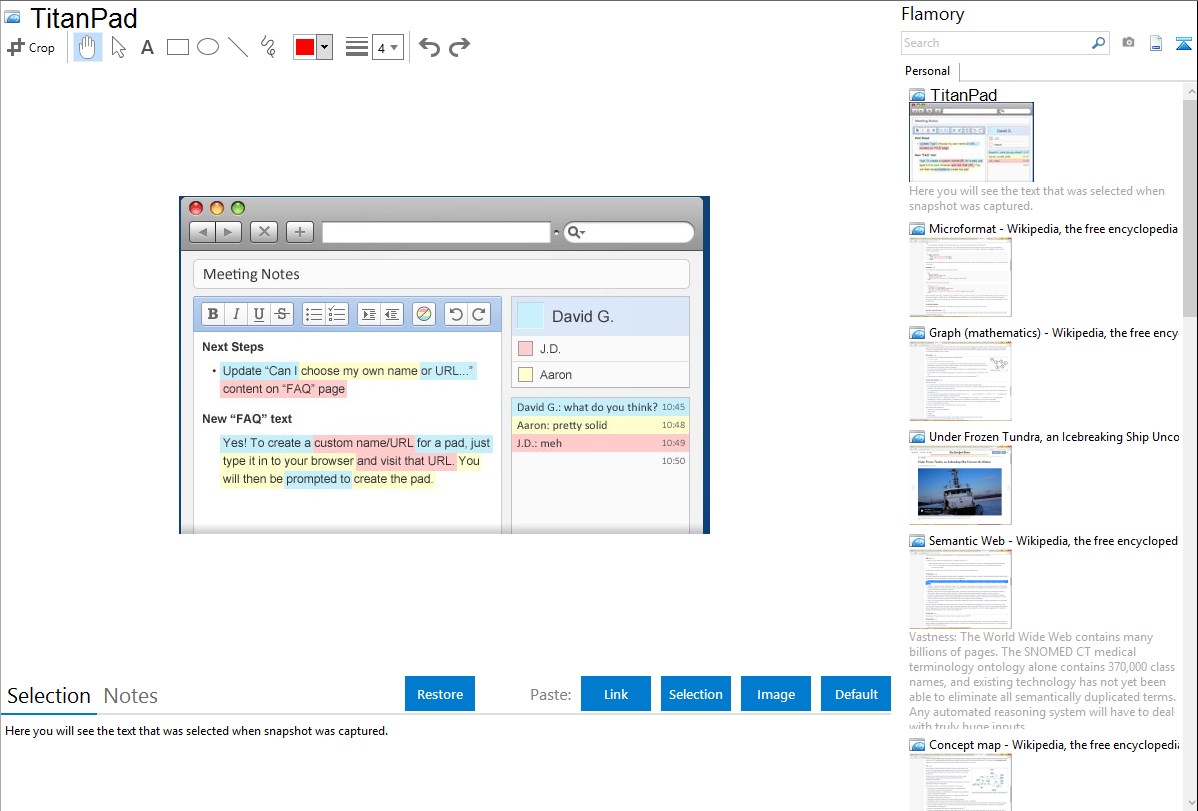Image resolution: width=1198 pixels, height=811 pixels.
Task: Click the search magnifier icon
Action: [1099, 43]
